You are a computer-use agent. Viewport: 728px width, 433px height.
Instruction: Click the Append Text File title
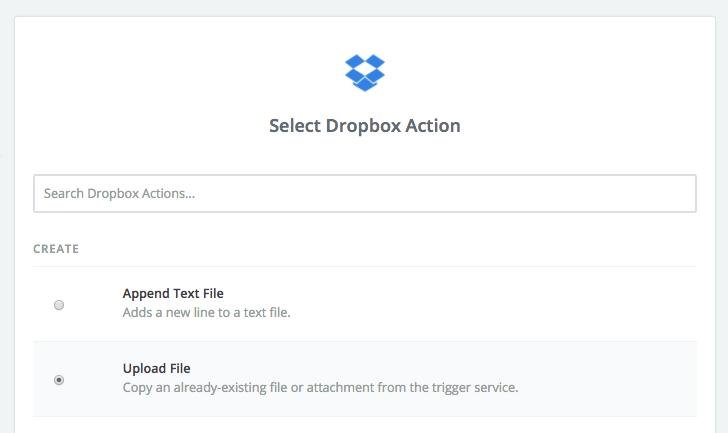[x=173, y=293]
